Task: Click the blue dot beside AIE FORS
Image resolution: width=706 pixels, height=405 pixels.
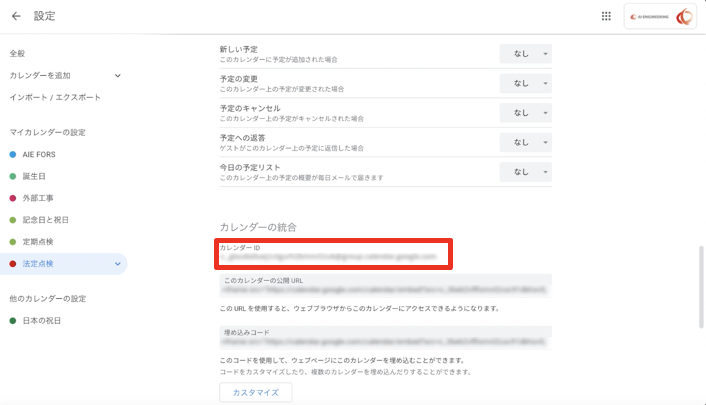Action: tap(13, 155)
